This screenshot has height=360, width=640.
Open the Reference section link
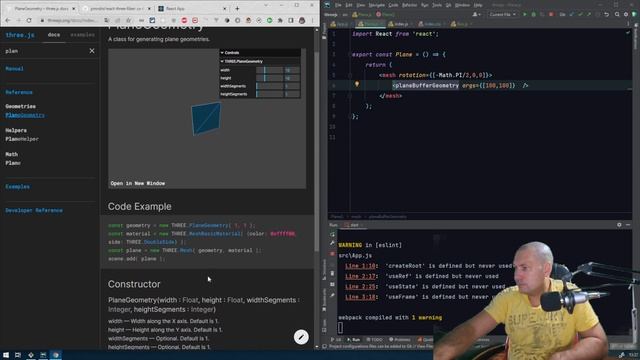tap(19, 92)
